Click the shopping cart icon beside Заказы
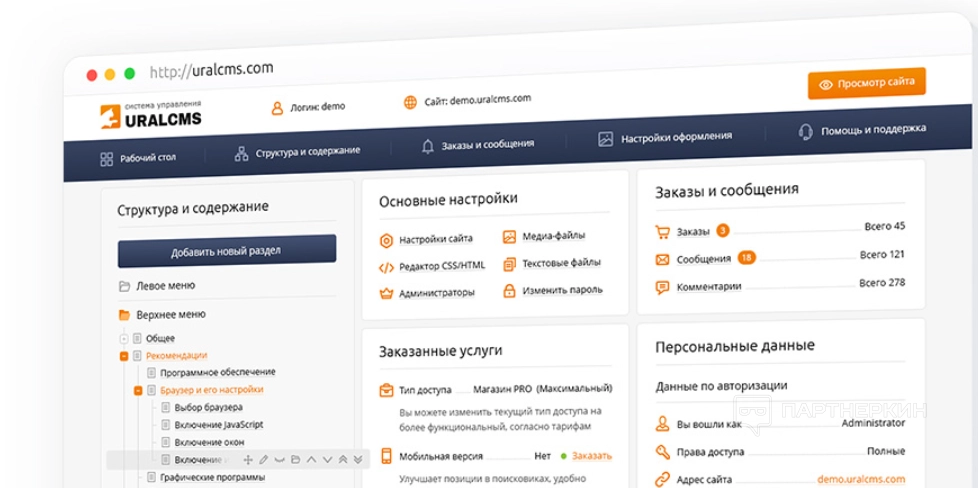 pyautogui.click(x=662, y=232)
